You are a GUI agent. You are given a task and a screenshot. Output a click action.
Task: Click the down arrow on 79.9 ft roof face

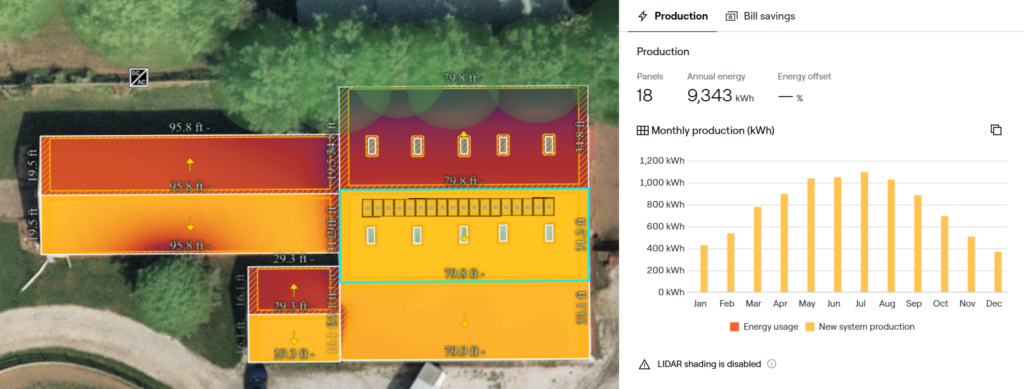coord(464,320)
